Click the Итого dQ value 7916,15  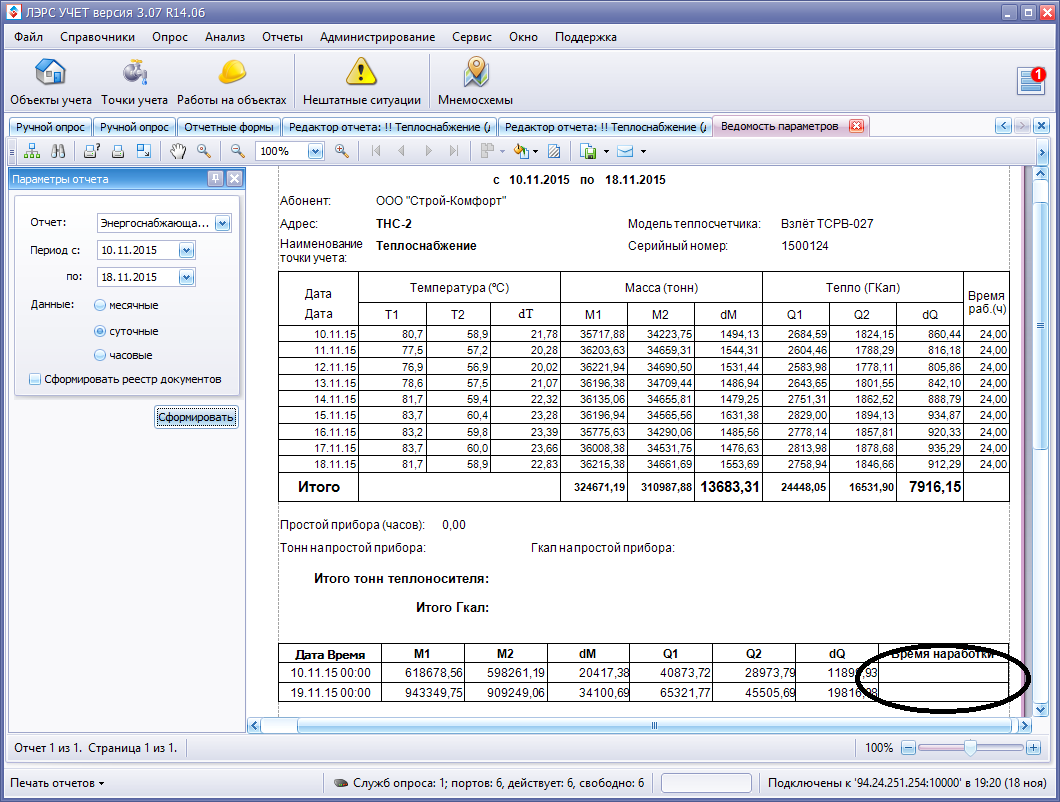tap(935, 486)
